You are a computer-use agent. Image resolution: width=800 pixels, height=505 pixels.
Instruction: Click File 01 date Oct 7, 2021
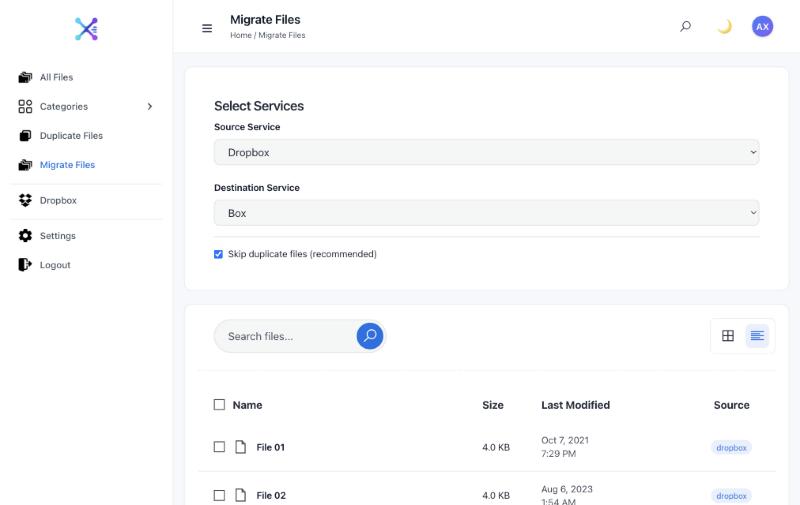(x=565, y=440)
